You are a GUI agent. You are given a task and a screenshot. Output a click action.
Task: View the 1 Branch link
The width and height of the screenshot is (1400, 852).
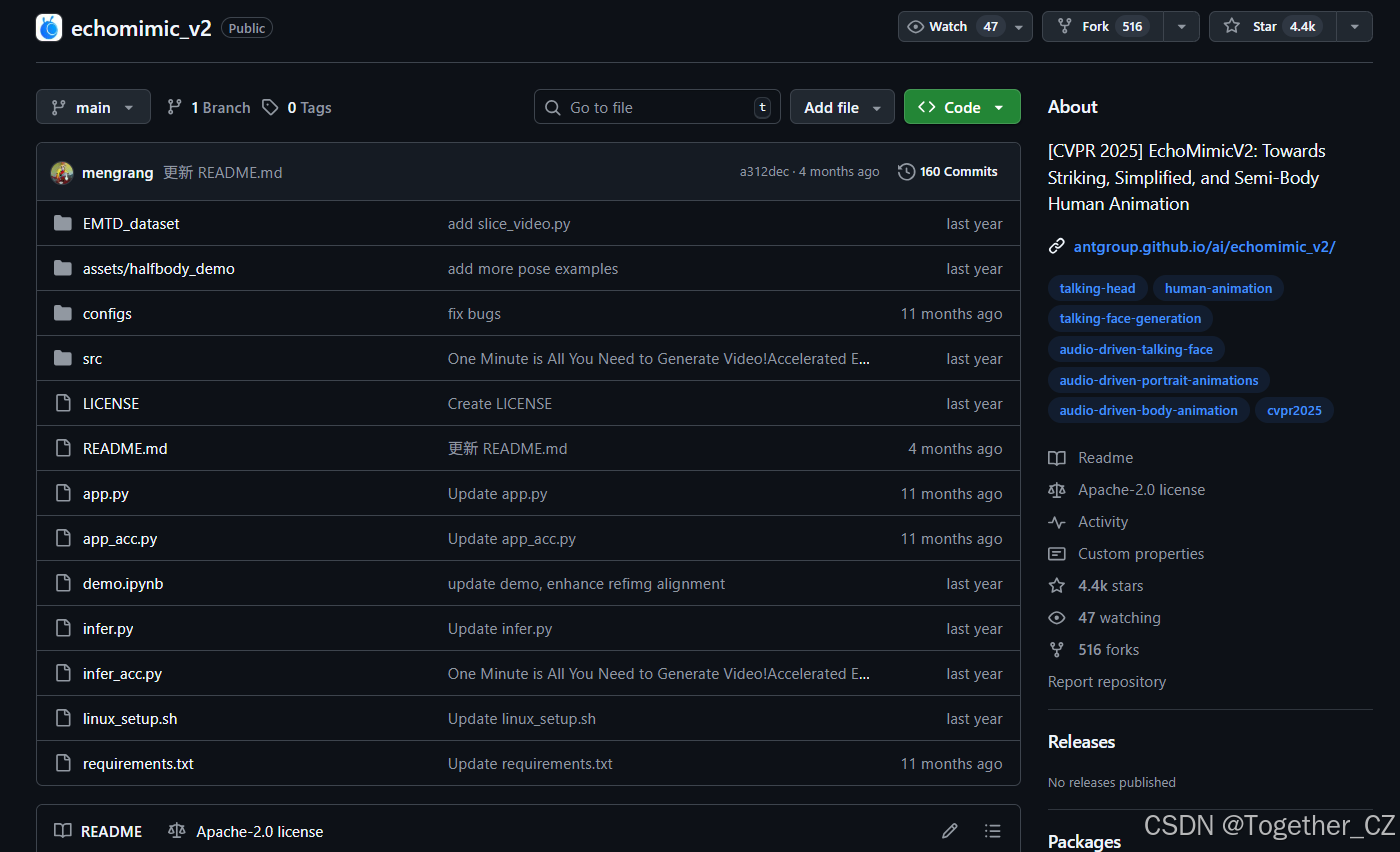click(208, 107)
